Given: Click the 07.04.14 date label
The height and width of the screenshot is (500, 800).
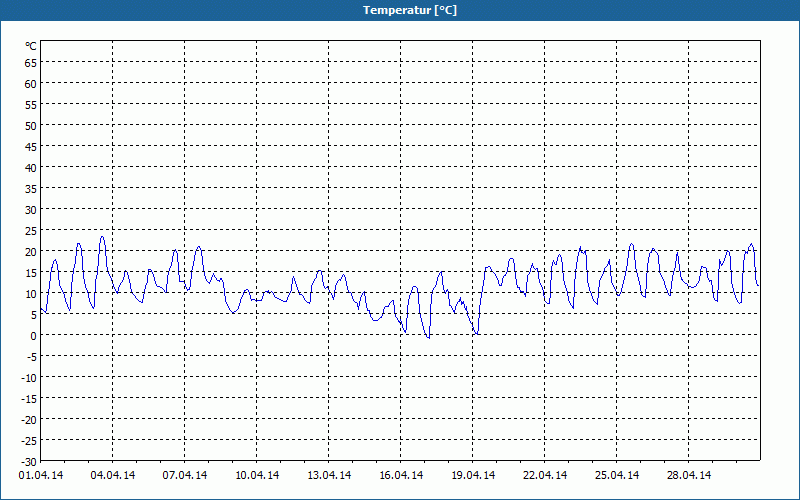Looking at the screenshot, I should (185, 475).
